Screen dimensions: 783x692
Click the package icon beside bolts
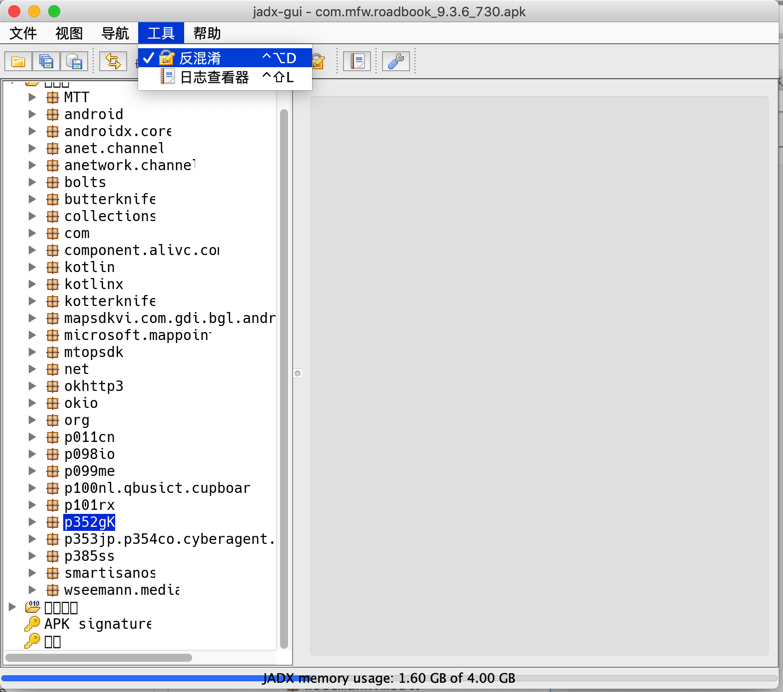coord(52,182)
